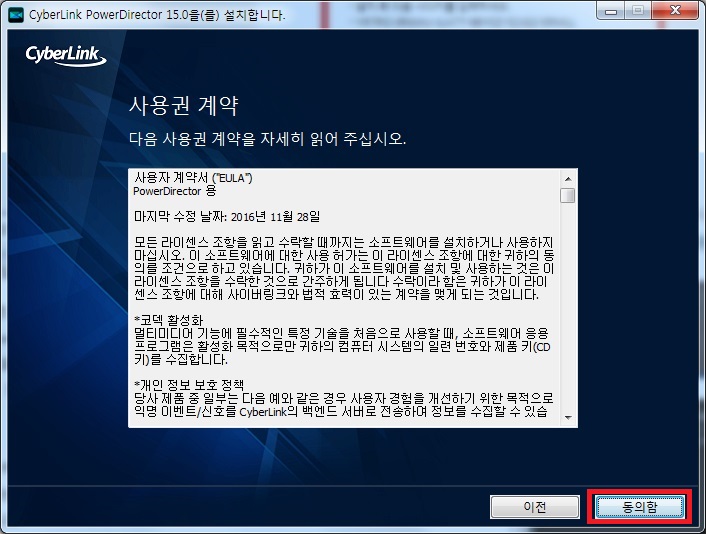Click the *코덱 활성화 section title

(x=168, y=320)
